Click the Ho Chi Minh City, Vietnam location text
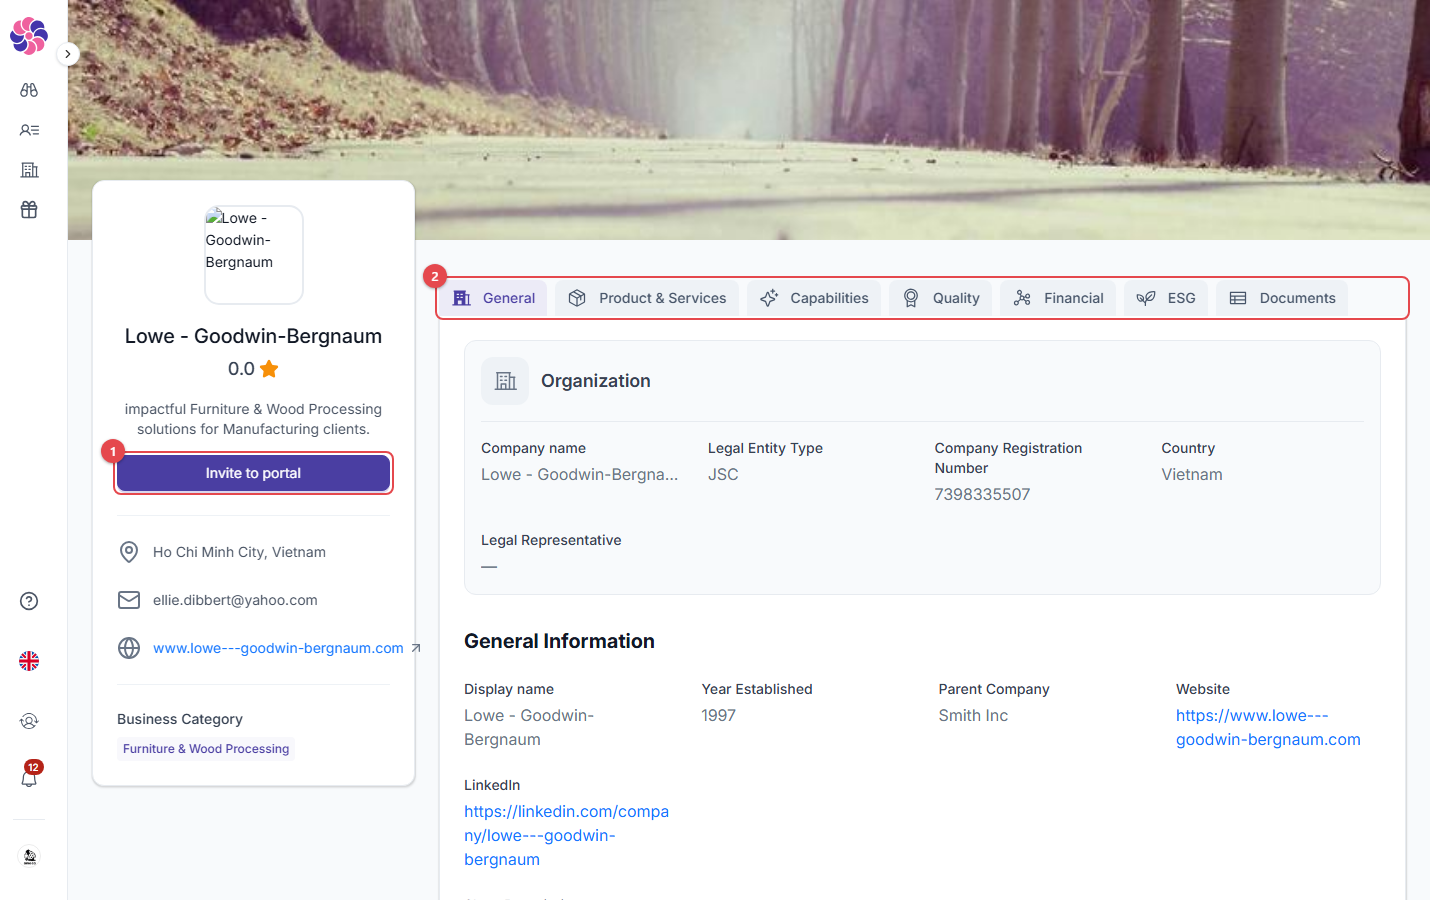This screenshot has width=1440, height=900. click(239, 552)
